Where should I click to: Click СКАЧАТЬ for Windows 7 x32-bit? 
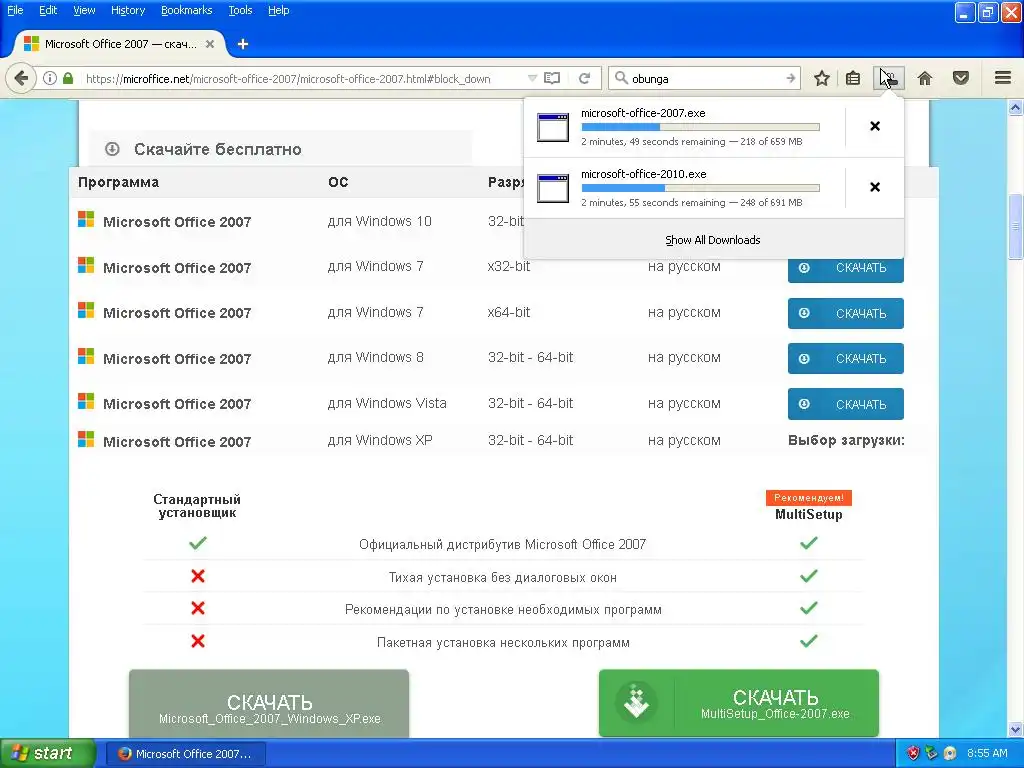point(846,268)
